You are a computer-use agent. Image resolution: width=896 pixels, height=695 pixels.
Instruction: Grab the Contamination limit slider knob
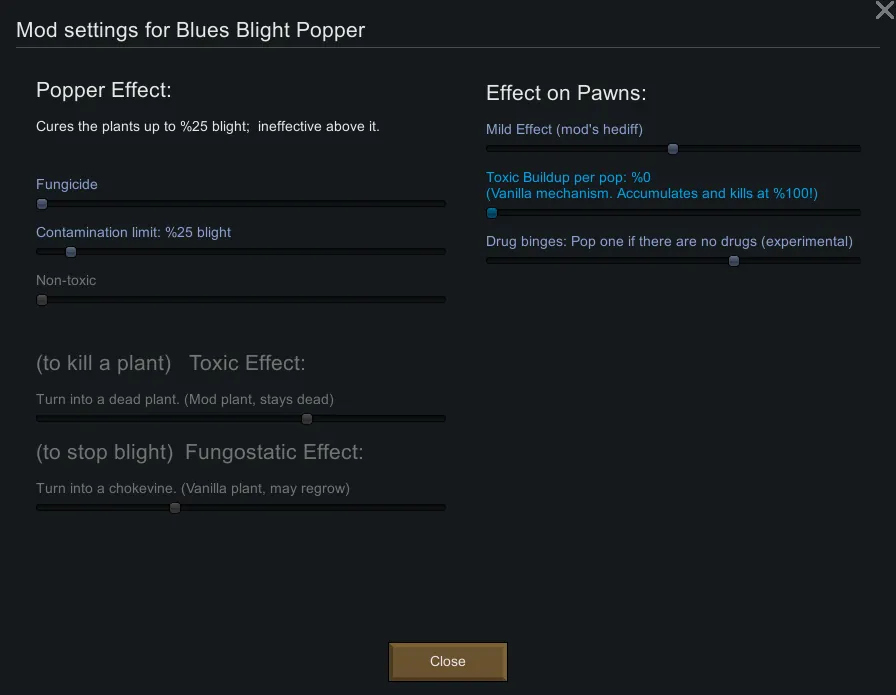(x=71, y=252)
